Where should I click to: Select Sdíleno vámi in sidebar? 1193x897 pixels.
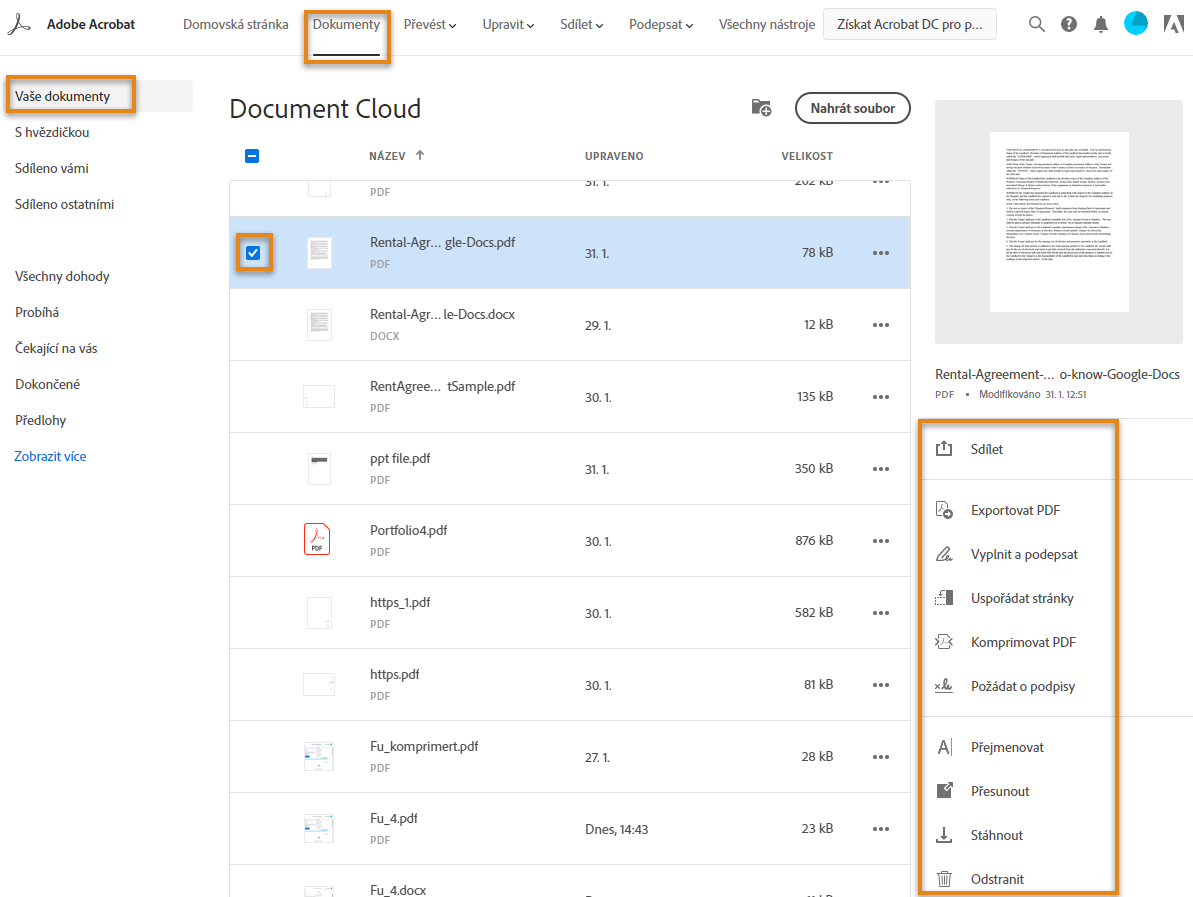(52, 168)
